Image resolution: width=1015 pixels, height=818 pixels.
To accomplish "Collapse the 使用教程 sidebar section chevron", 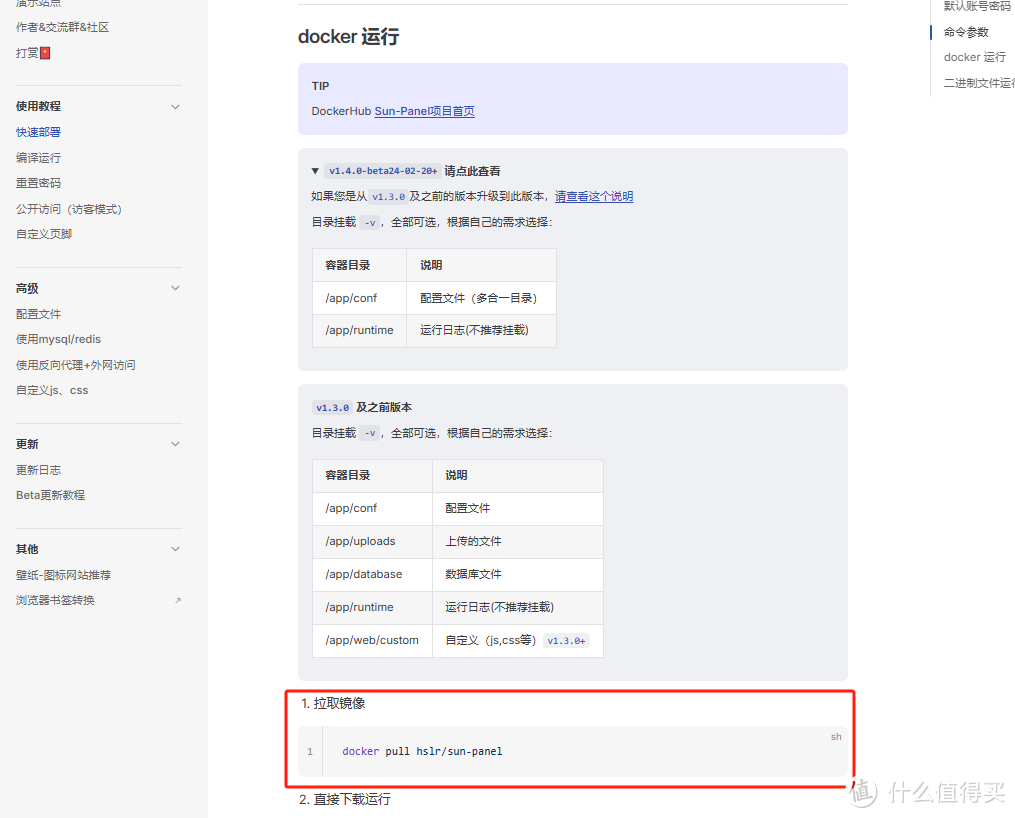I will (x=175, y=107).
